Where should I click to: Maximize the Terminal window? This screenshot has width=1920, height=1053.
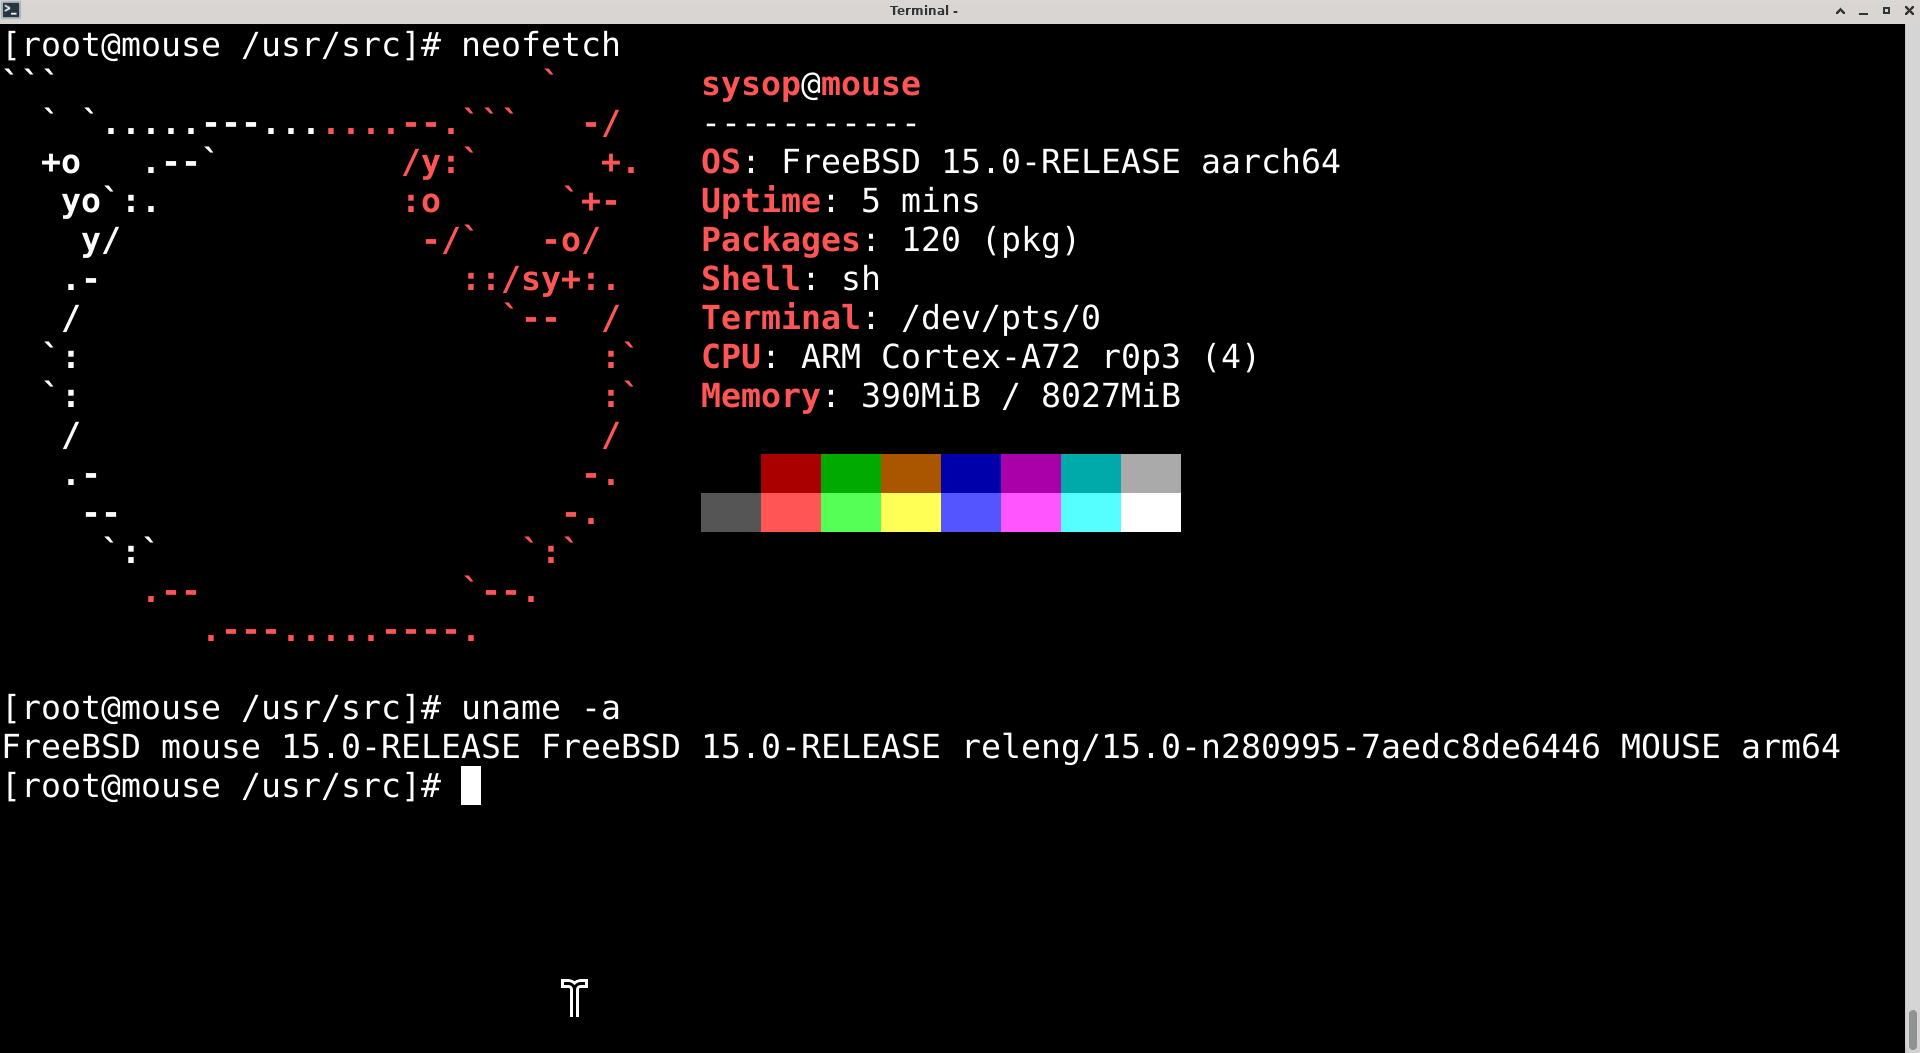point(1886,11)
